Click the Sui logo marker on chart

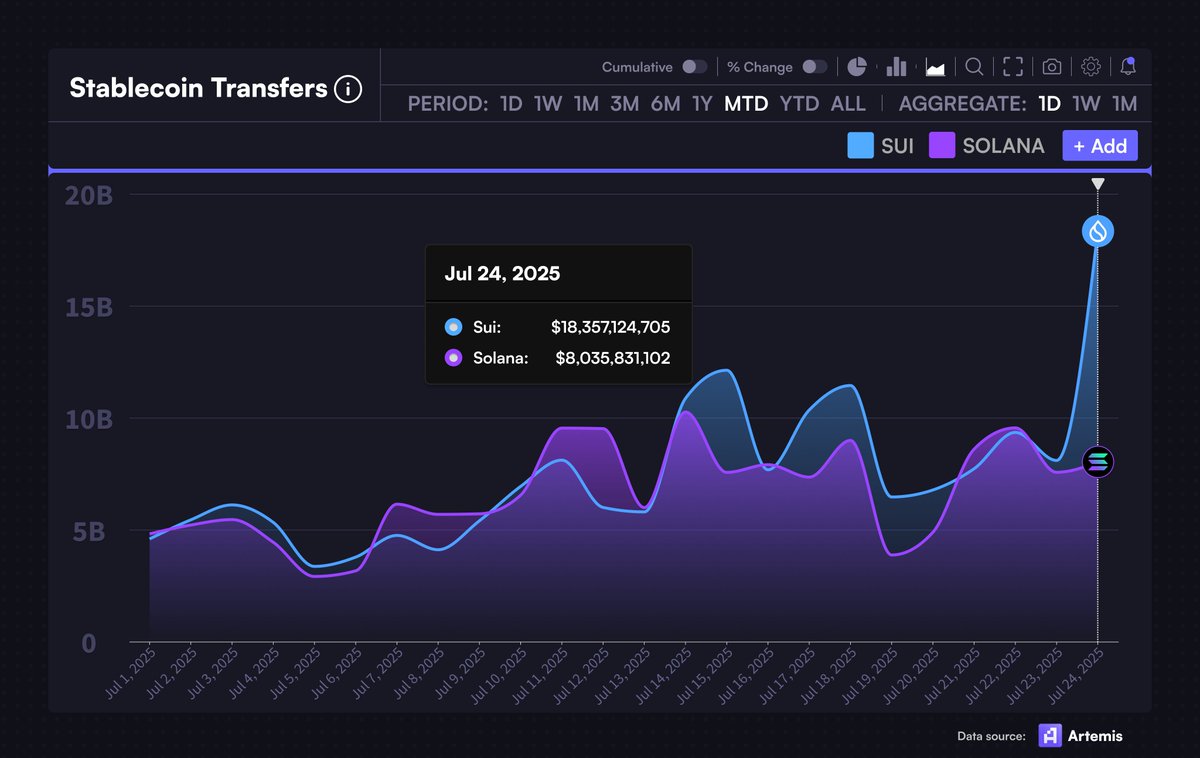click(1098, 232)
